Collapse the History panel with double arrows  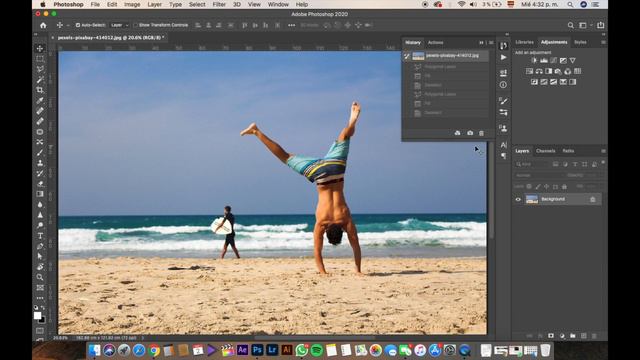(481, 42)
